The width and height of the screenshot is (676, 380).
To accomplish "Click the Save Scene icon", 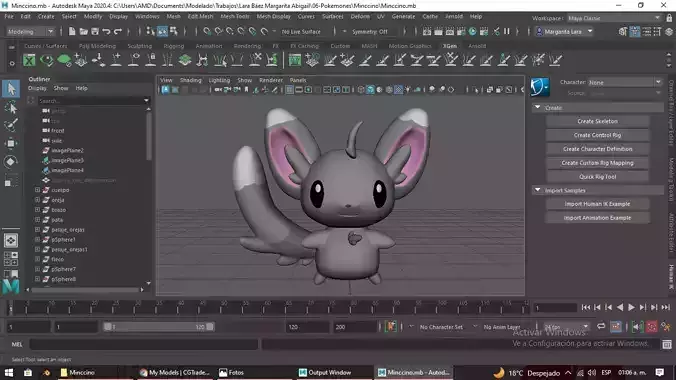I will click(95, 31).
